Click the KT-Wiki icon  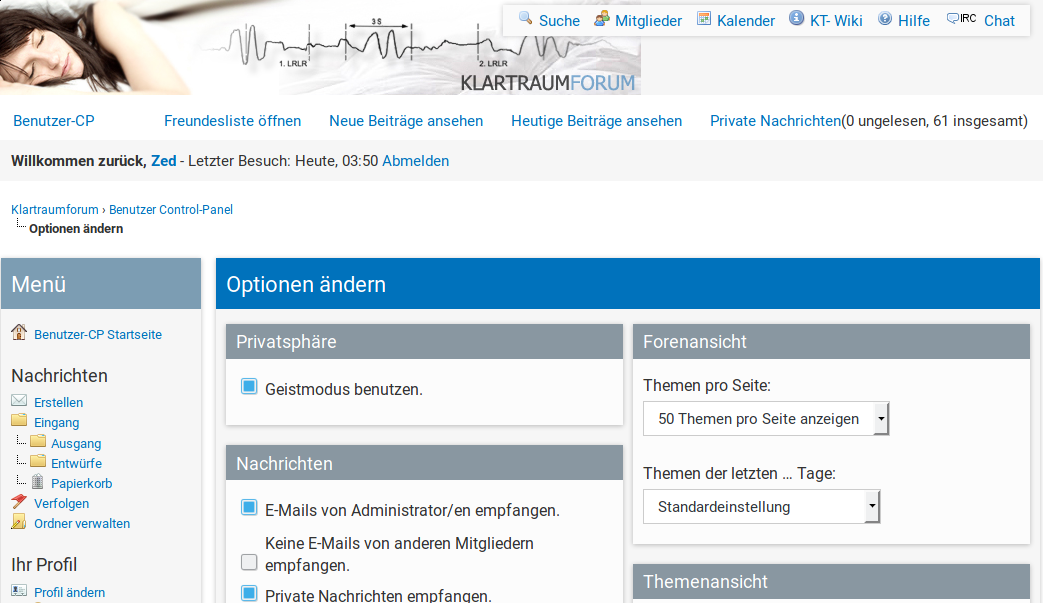click(x=796, y=18)
